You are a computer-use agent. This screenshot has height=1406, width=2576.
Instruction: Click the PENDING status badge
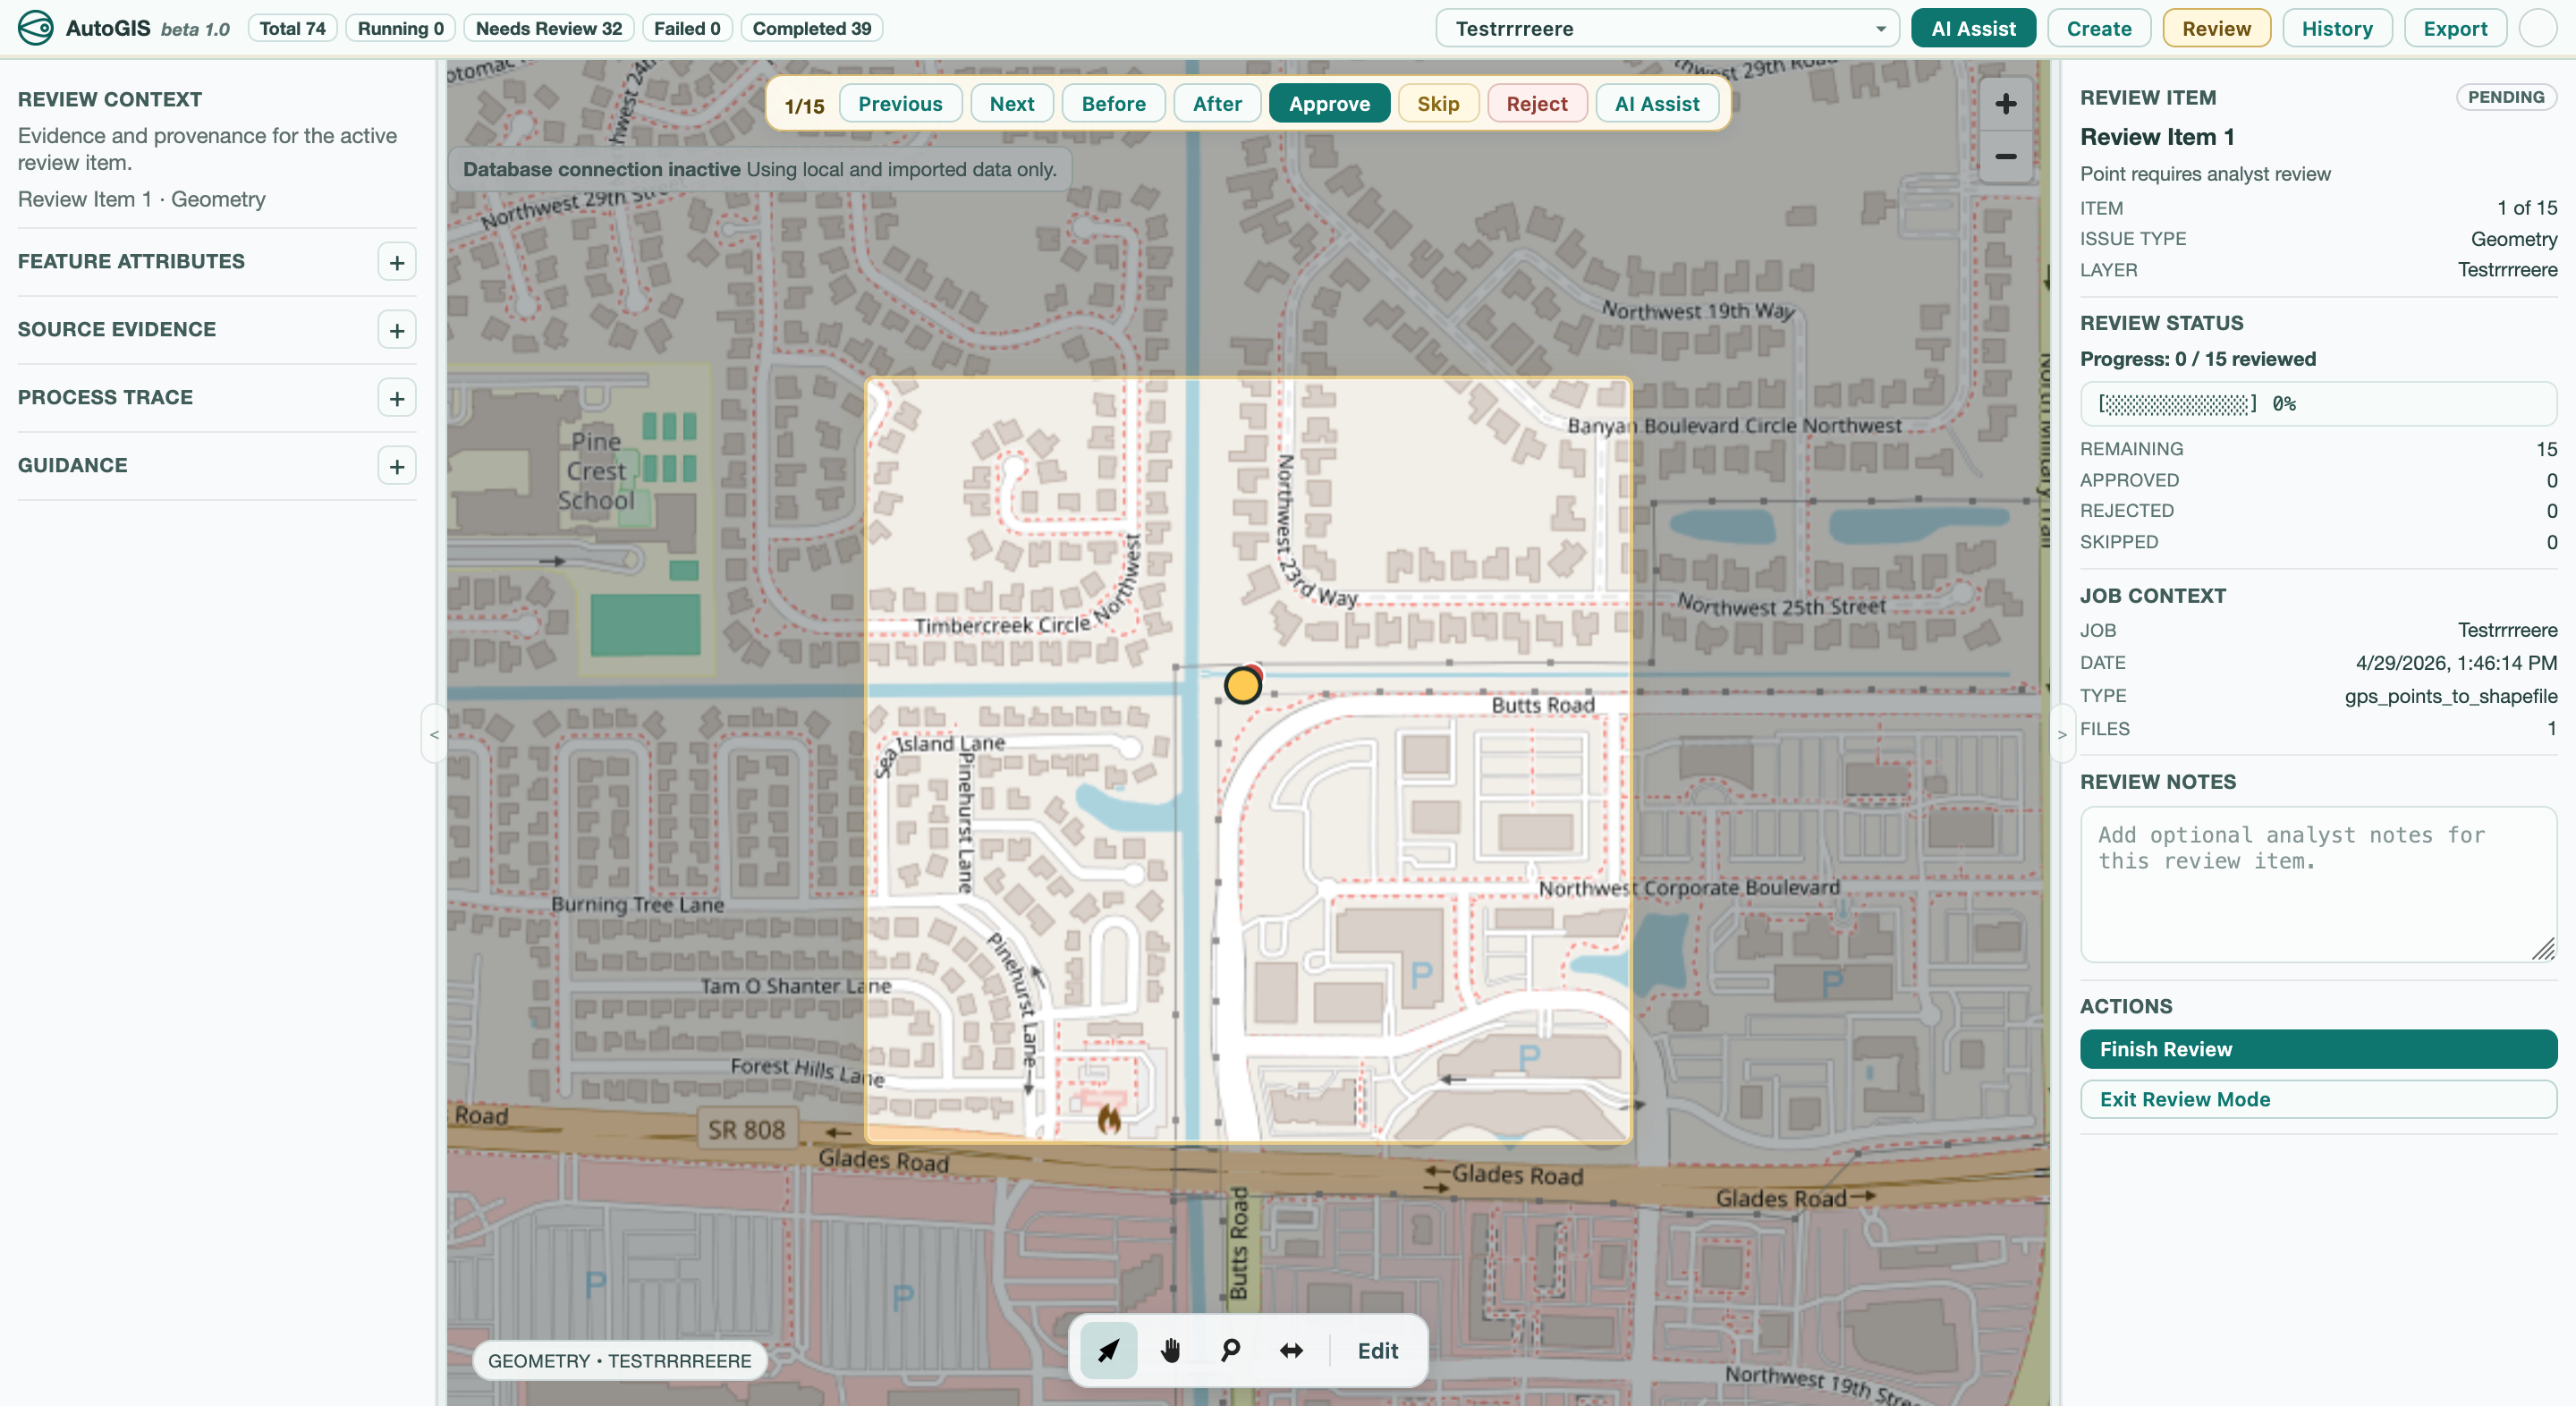2506,97
